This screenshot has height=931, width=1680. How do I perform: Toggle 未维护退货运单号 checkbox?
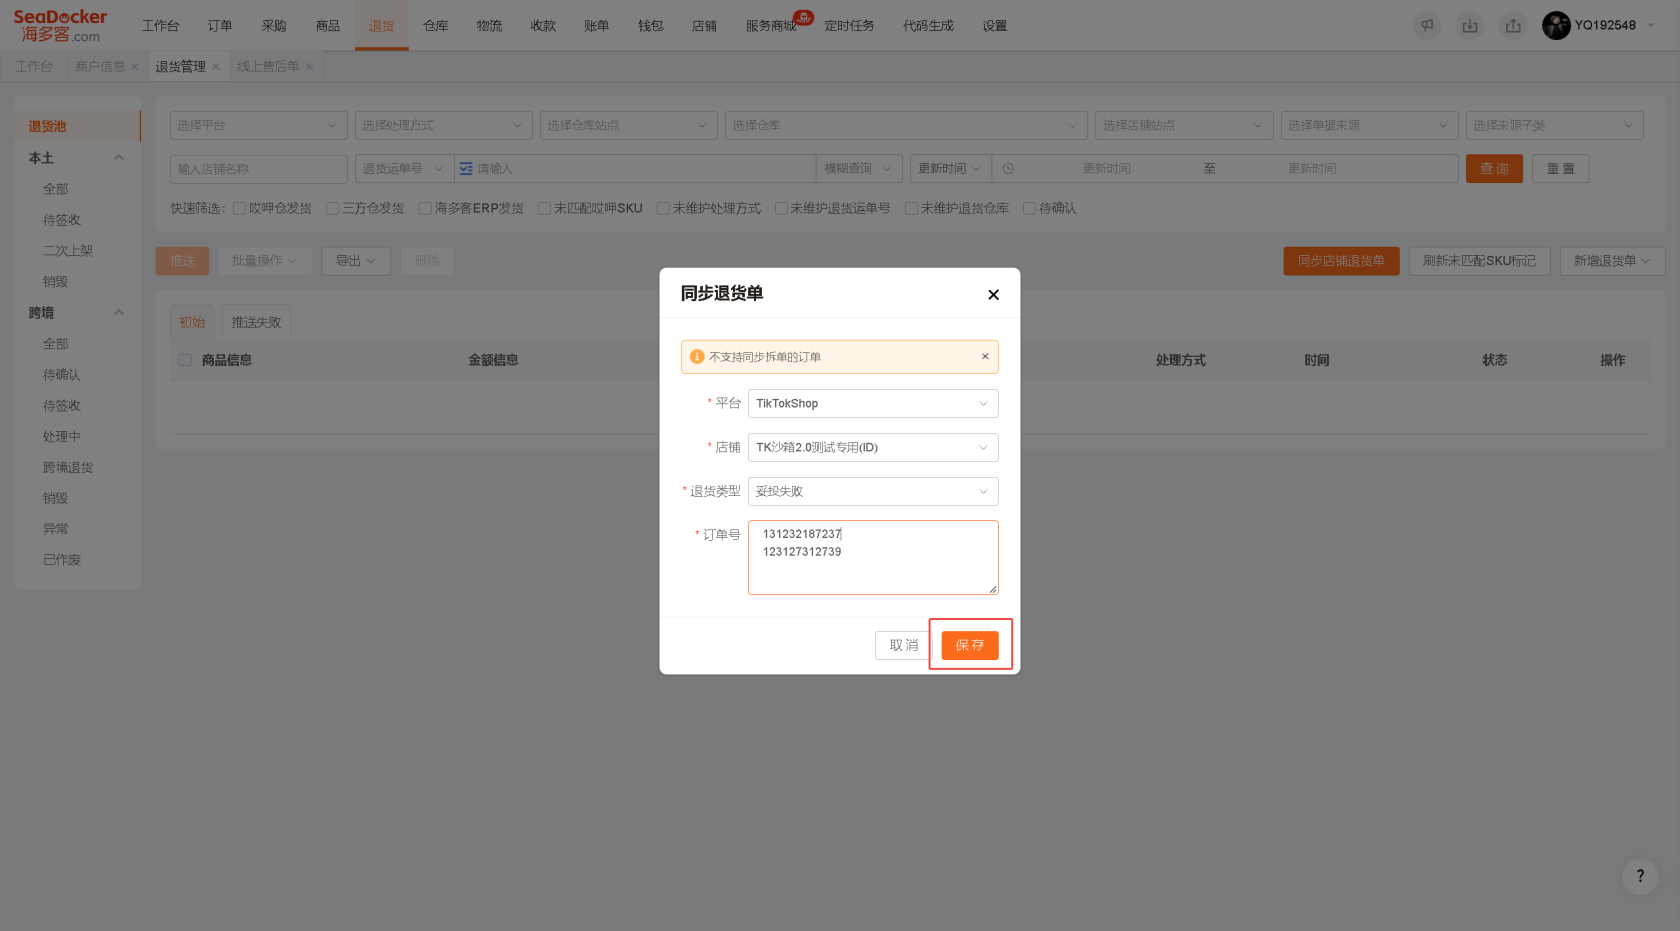click(x=781, y=208)
